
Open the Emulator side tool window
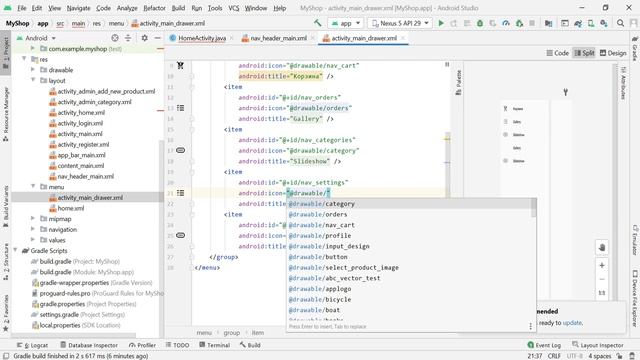(635, 240)
